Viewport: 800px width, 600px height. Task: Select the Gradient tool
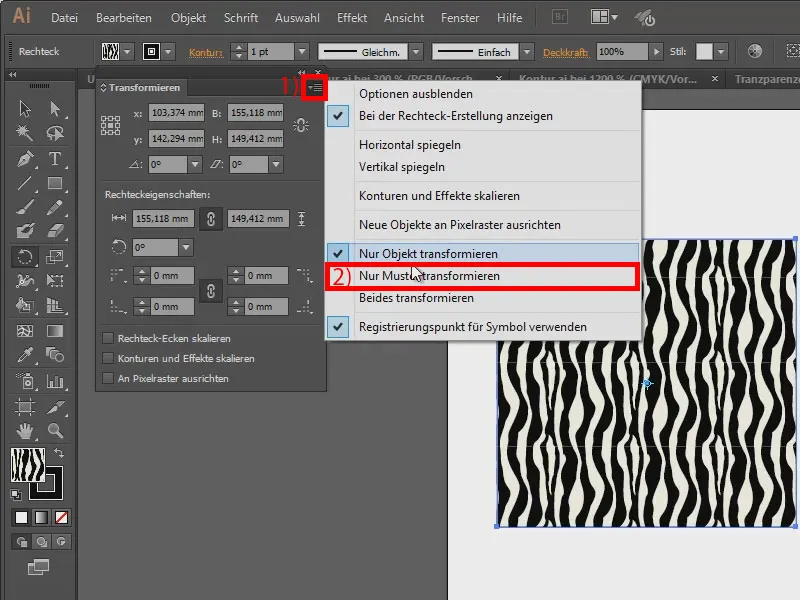(55, 331)
